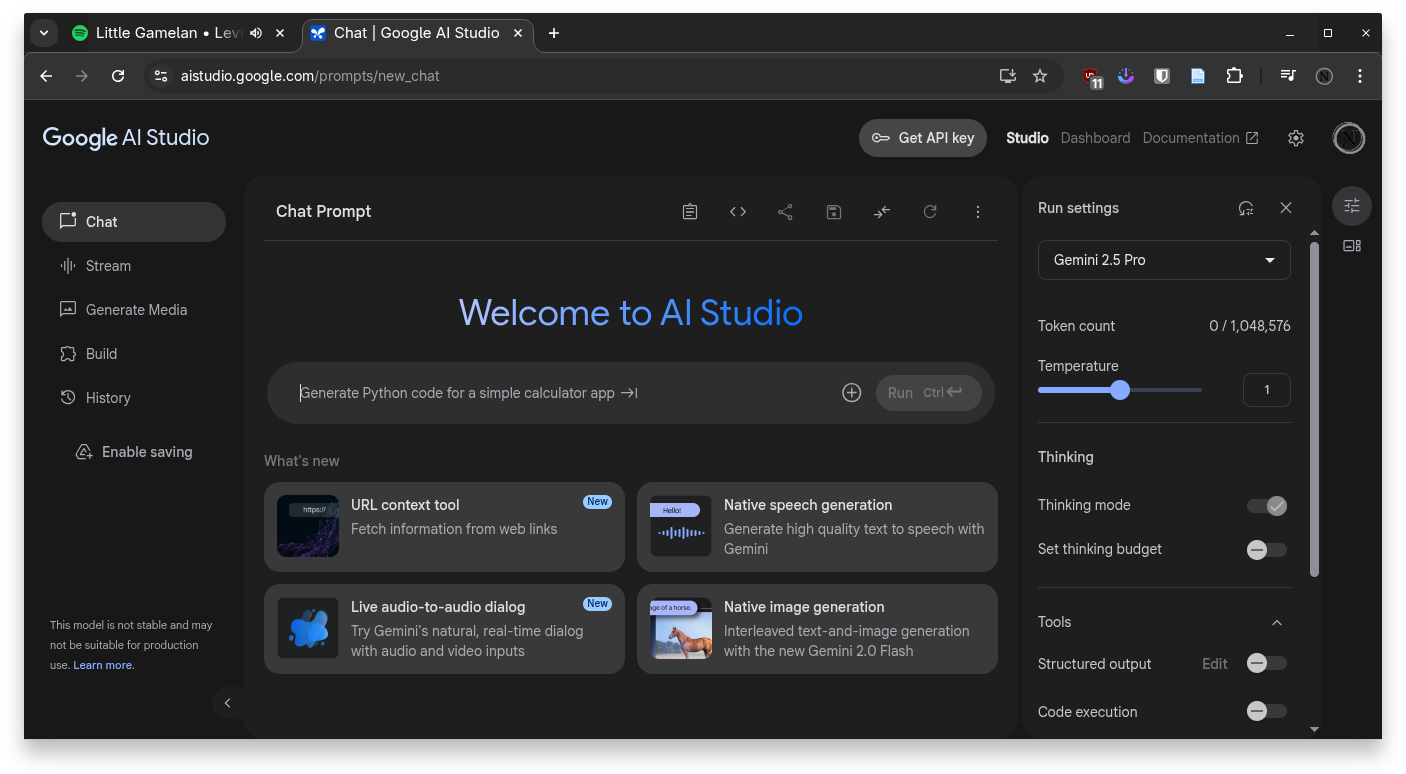Image resolution: width=1406 pixels, height=774 pixels.
Task: Click the Temperature value input box
Action: (x=1267, y=390)
